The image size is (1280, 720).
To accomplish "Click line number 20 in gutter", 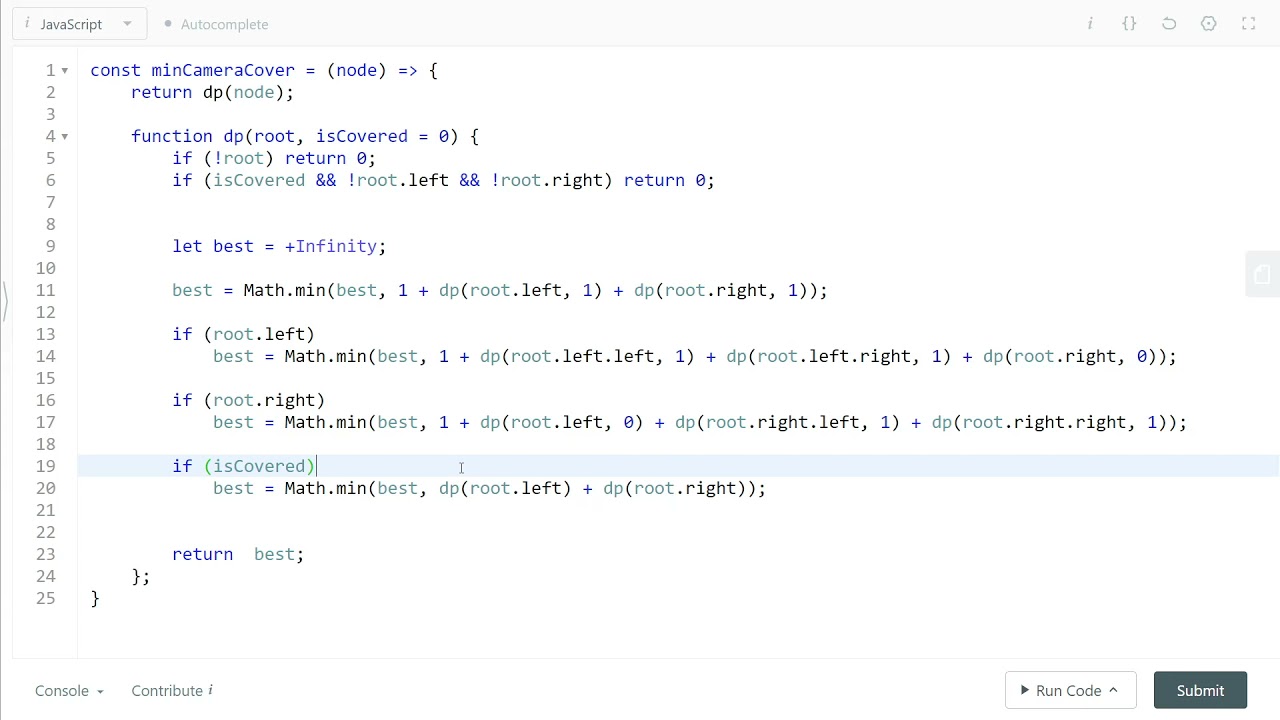I will [x=46, y=488].
